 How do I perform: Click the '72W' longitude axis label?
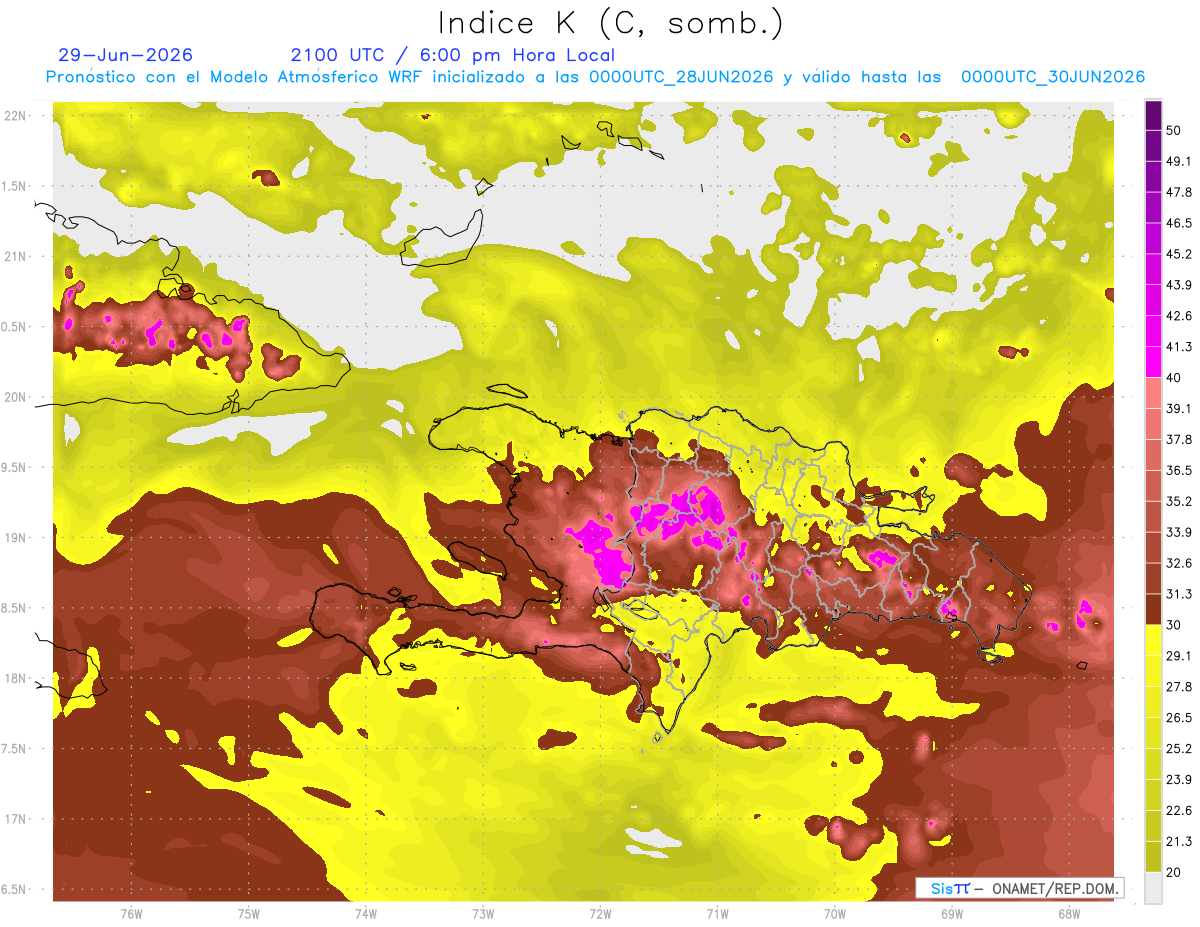pyautogui.click(x=600, y=913)
